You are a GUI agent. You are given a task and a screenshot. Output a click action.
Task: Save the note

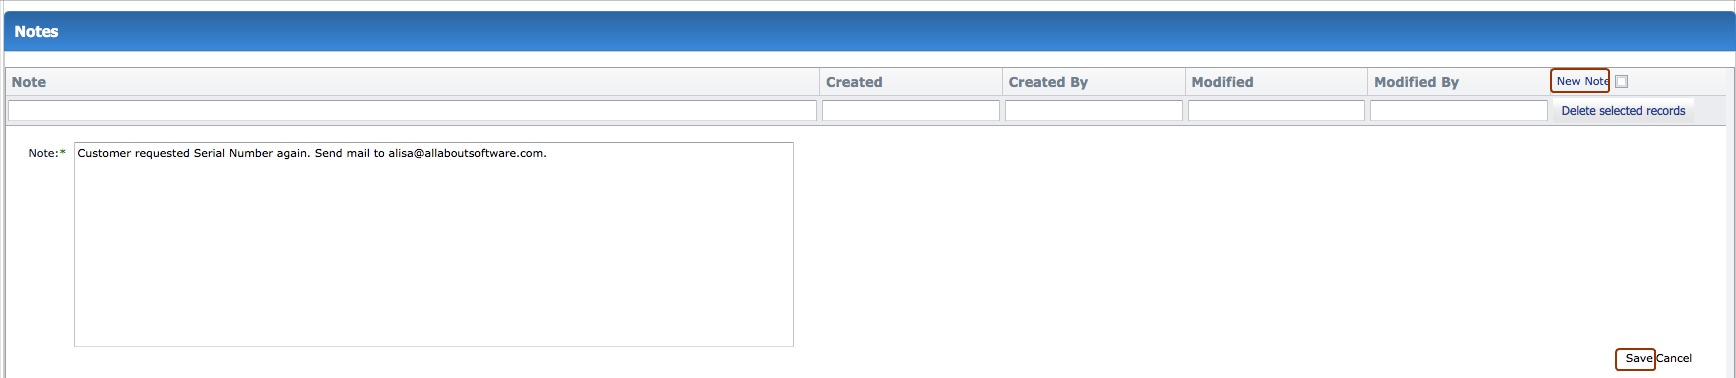pyautogui.click(x=1636, y=358)
